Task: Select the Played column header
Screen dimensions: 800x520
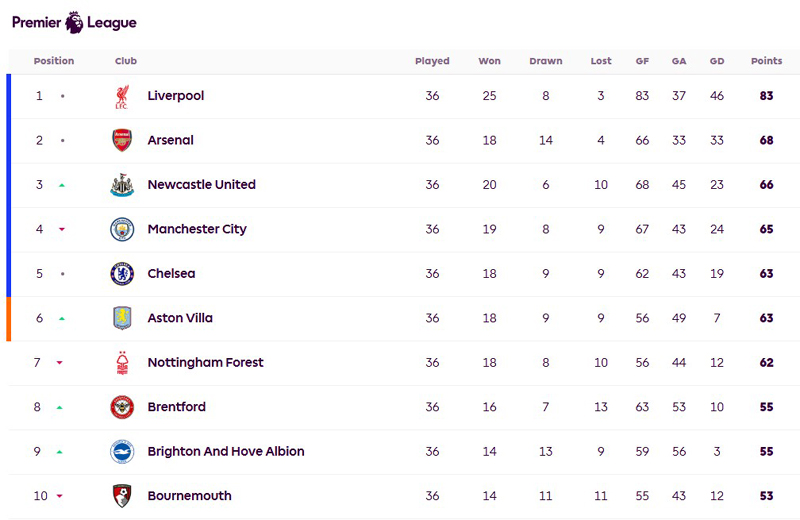Action: tap(432, 61)
